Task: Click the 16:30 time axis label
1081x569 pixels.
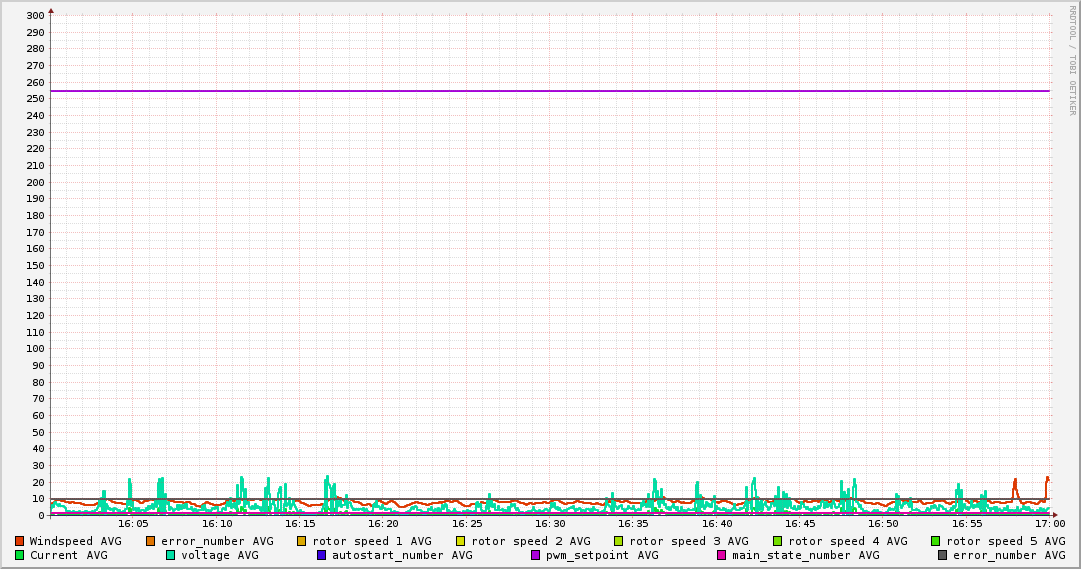Action: (x=550, y=523)
